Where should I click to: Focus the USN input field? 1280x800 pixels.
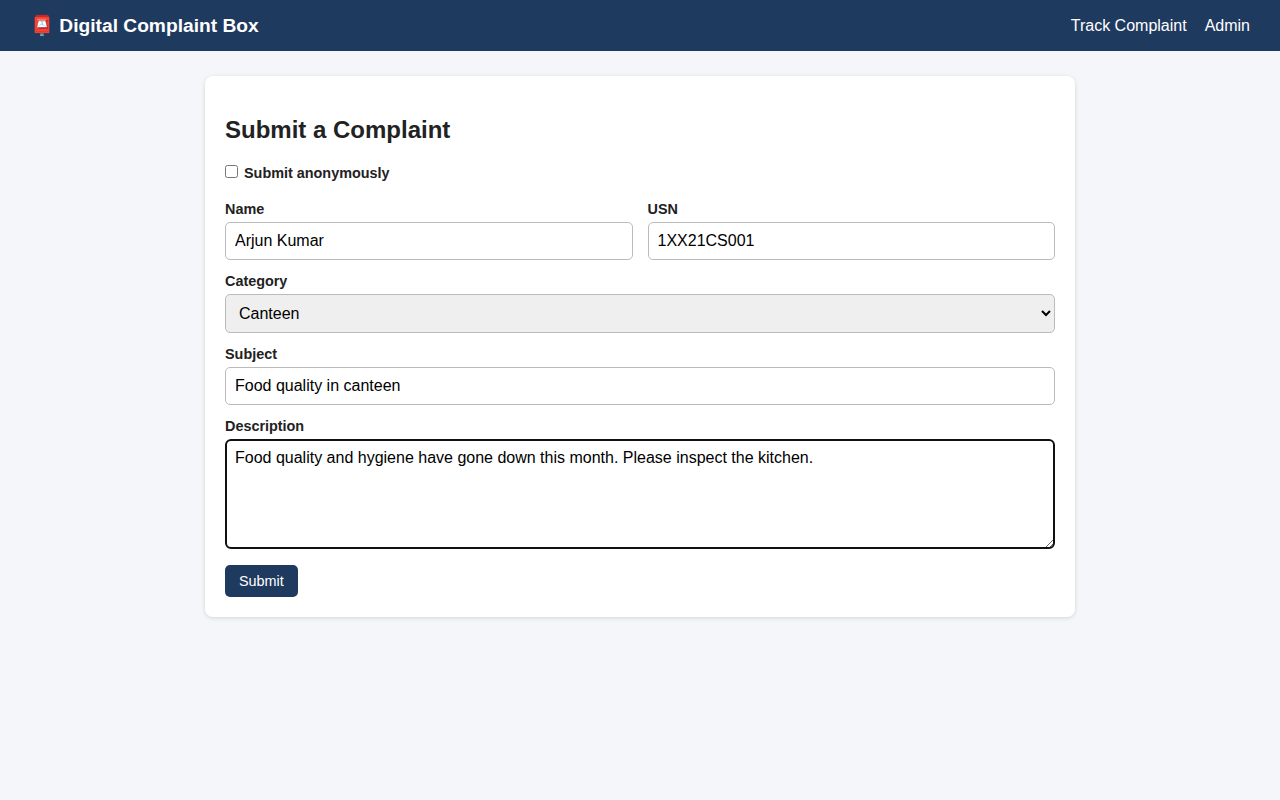coord(851,241)
